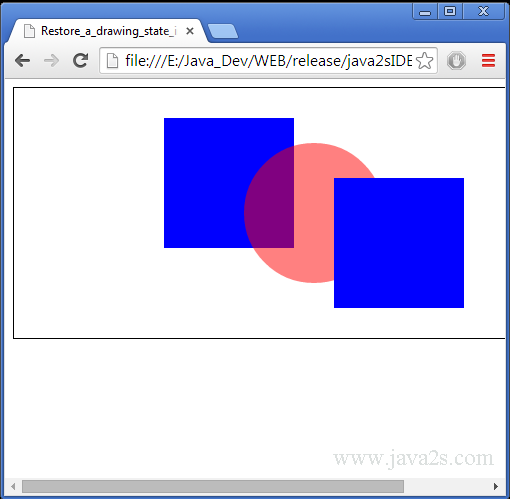Click the lower-right blue square
Viewport: 510px width, 499px height.
click(x=399, y=243)
